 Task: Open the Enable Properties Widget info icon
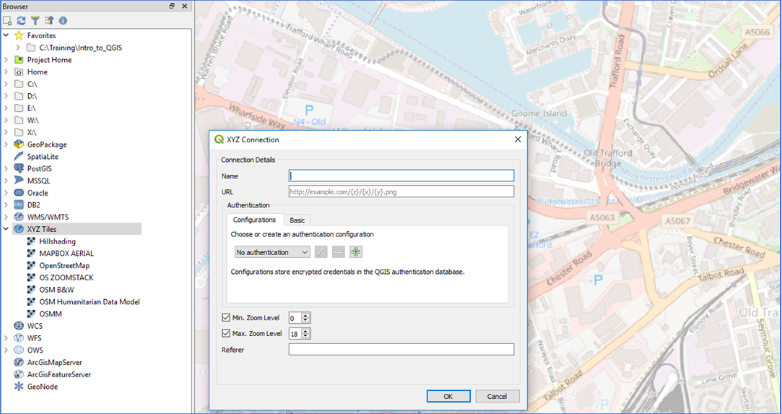(x=63, y=20)
